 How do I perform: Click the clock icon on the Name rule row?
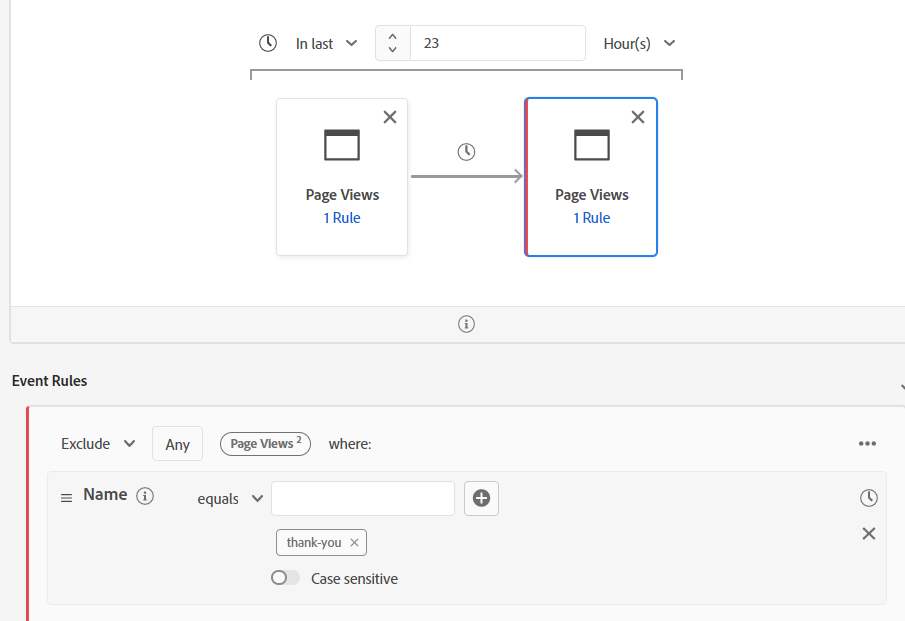pos(868,497)
